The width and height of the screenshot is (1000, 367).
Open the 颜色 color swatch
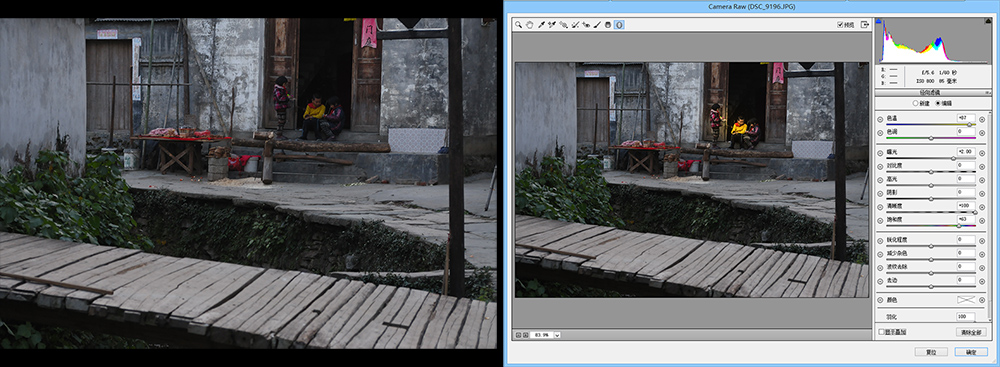click(x=966, y=300)
